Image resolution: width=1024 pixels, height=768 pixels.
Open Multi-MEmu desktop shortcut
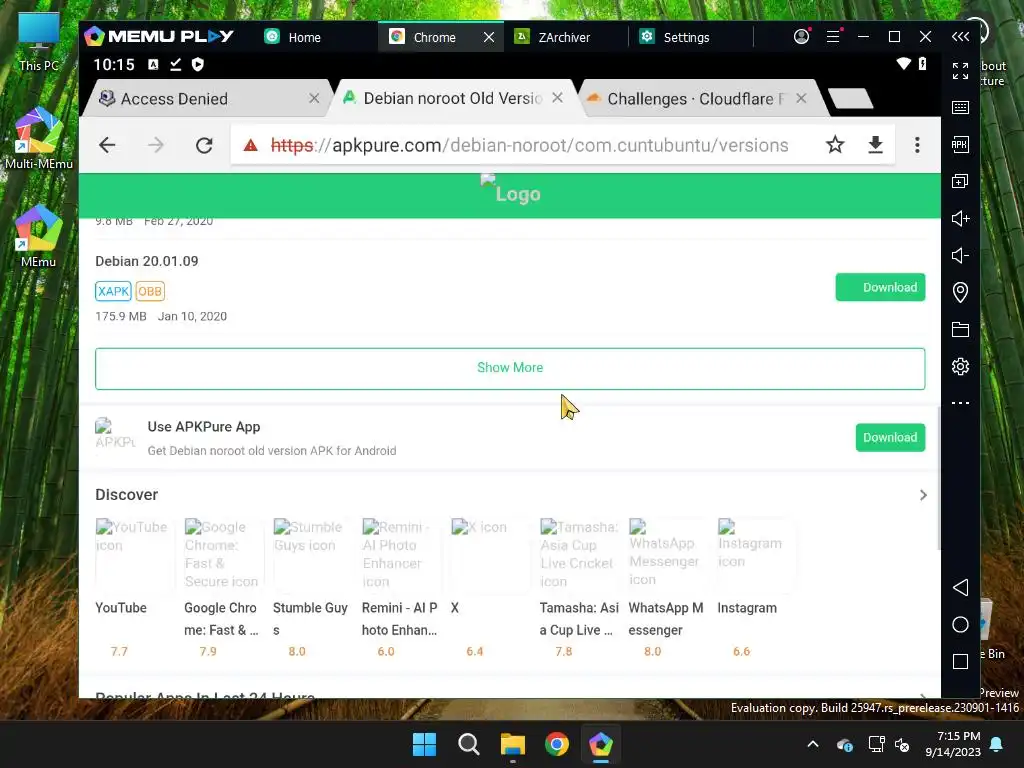click(x=39, y=138)
